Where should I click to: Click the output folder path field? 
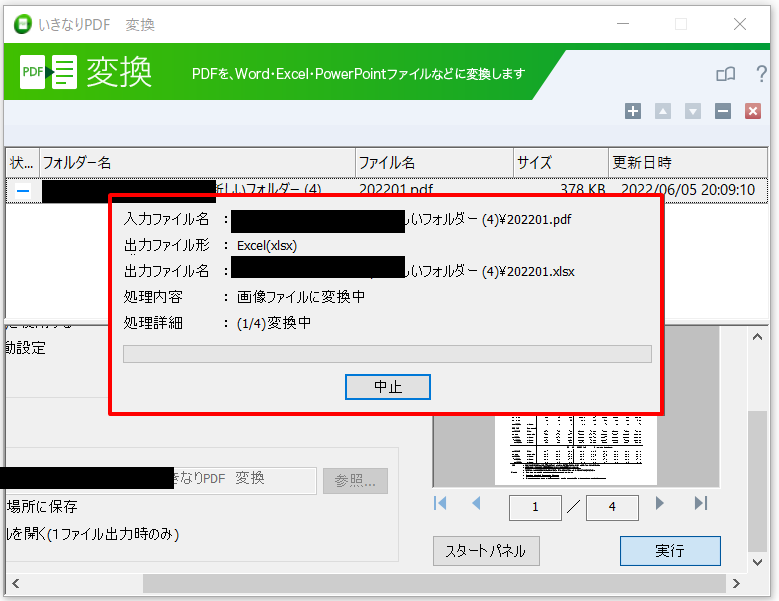coord(159,480)
